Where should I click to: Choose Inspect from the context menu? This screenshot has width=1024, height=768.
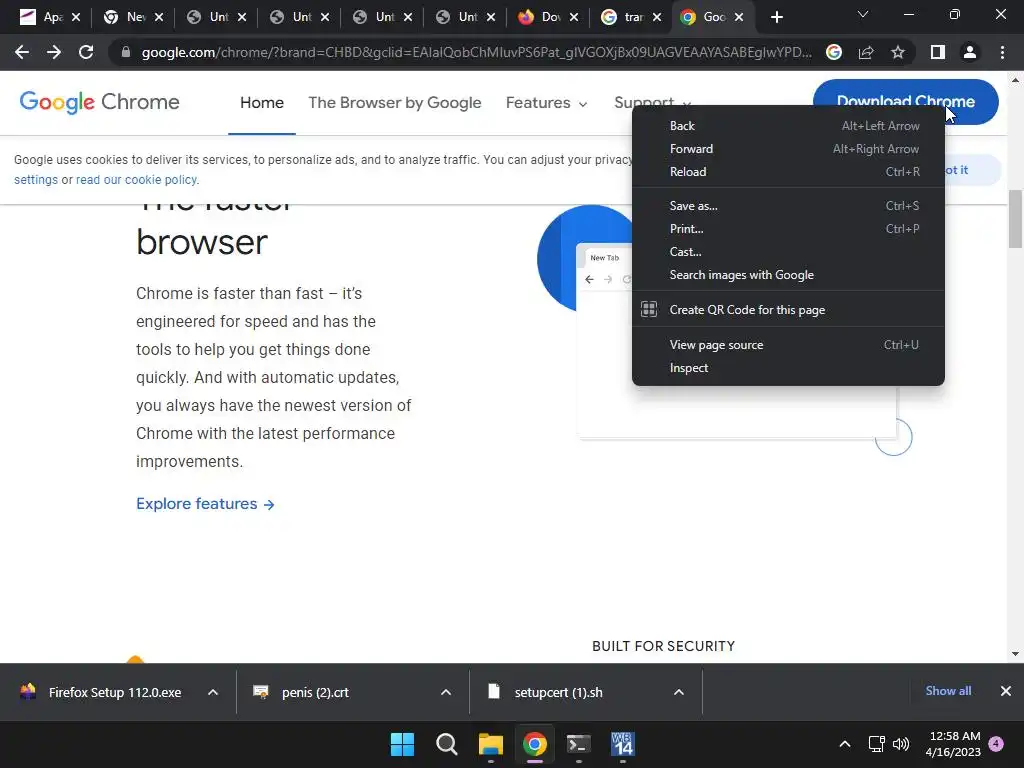point(788,368)
